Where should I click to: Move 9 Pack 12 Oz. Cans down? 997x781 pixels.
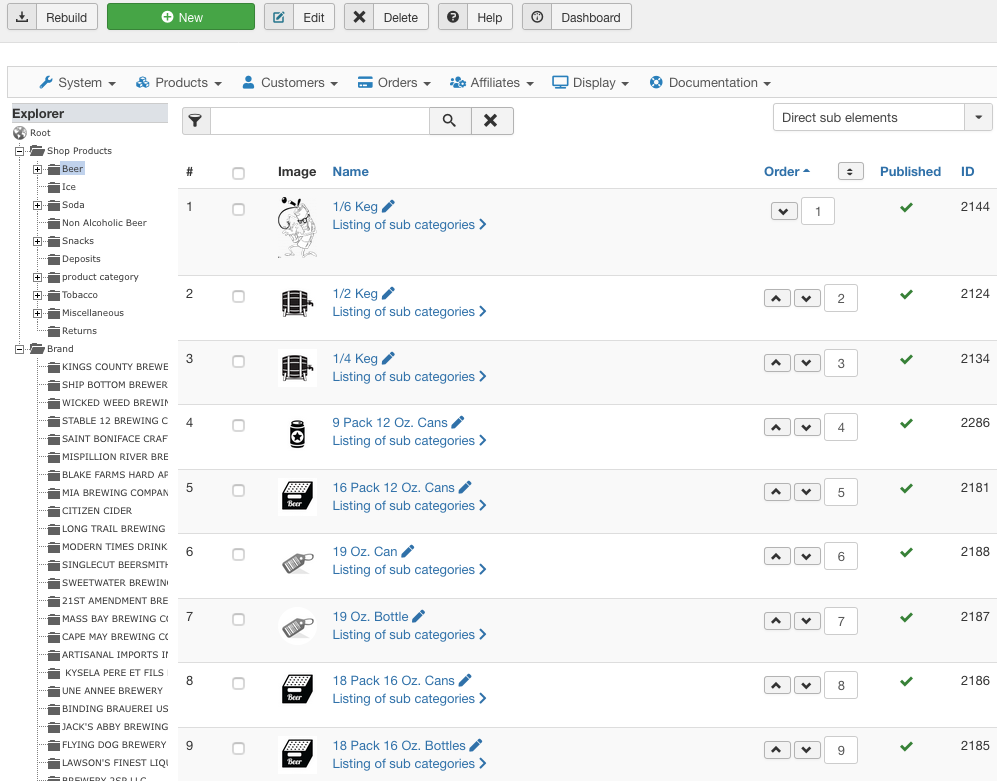[x=807, y=427]
